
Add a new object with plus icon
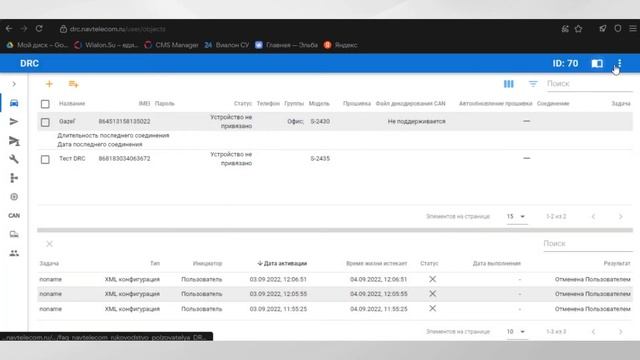click(x=49, y=84)
